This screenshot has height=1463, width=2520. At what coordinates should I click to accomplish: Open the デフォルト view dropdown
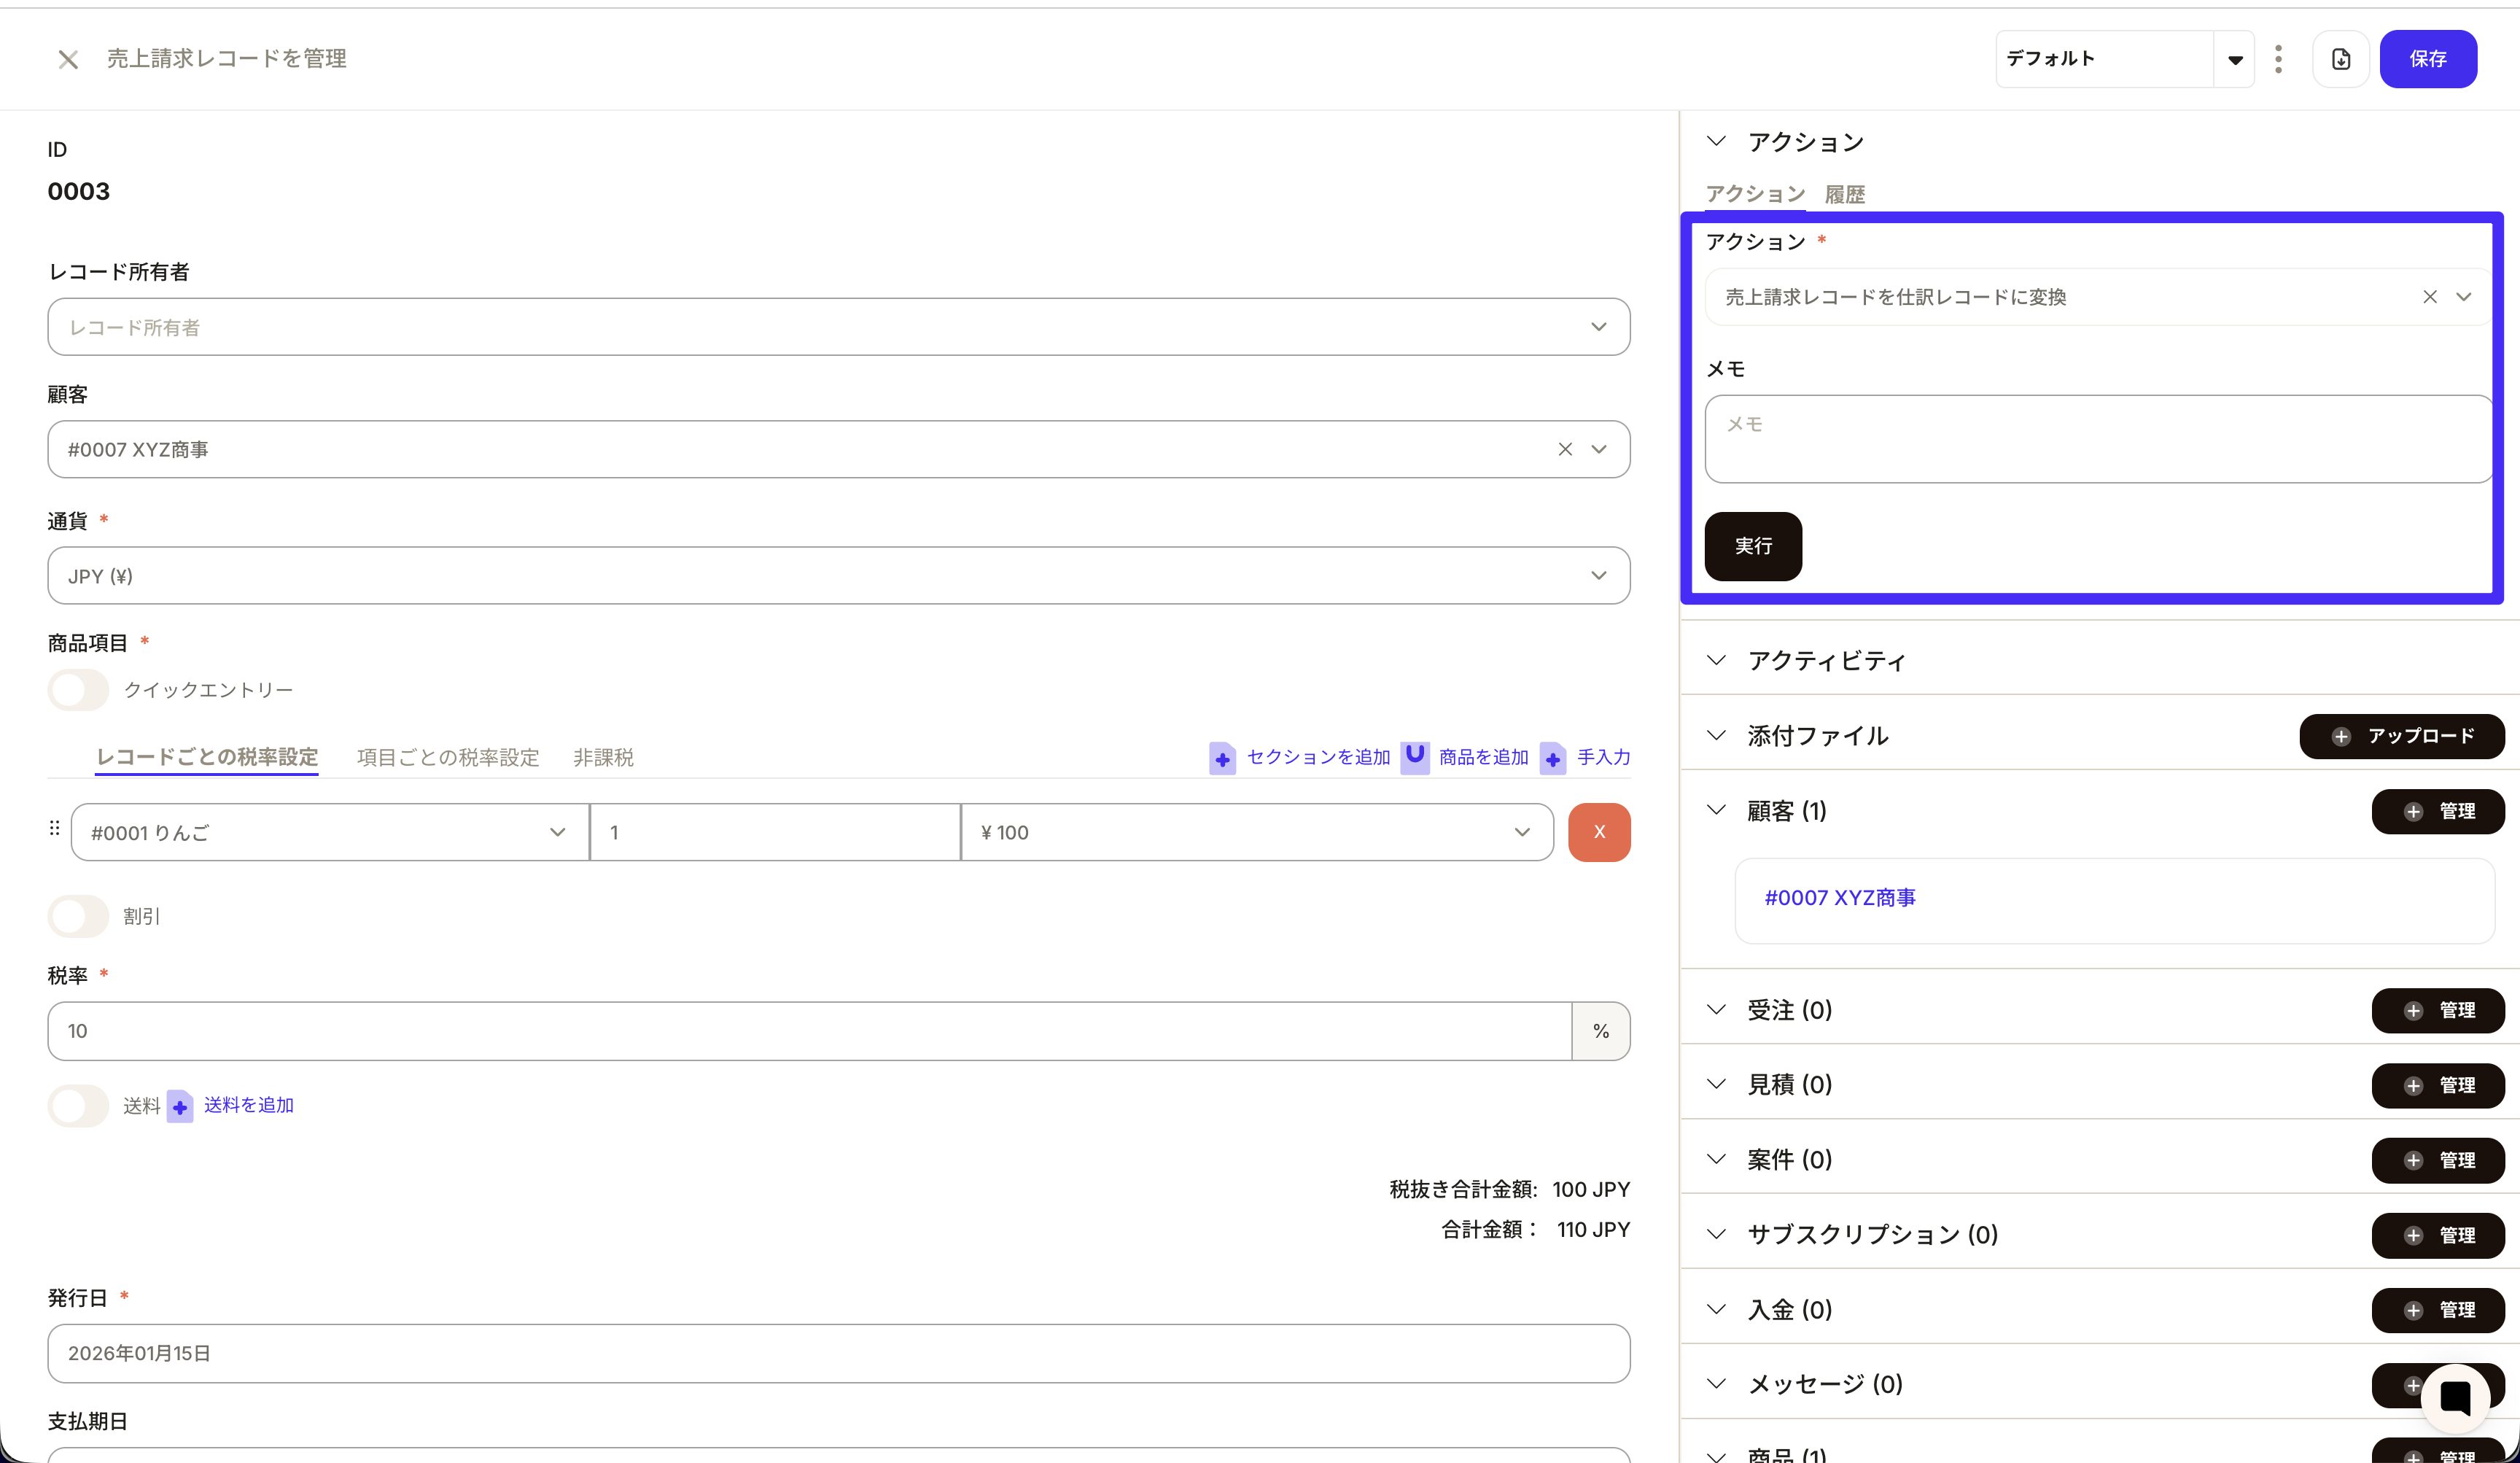pos(2234,58)
